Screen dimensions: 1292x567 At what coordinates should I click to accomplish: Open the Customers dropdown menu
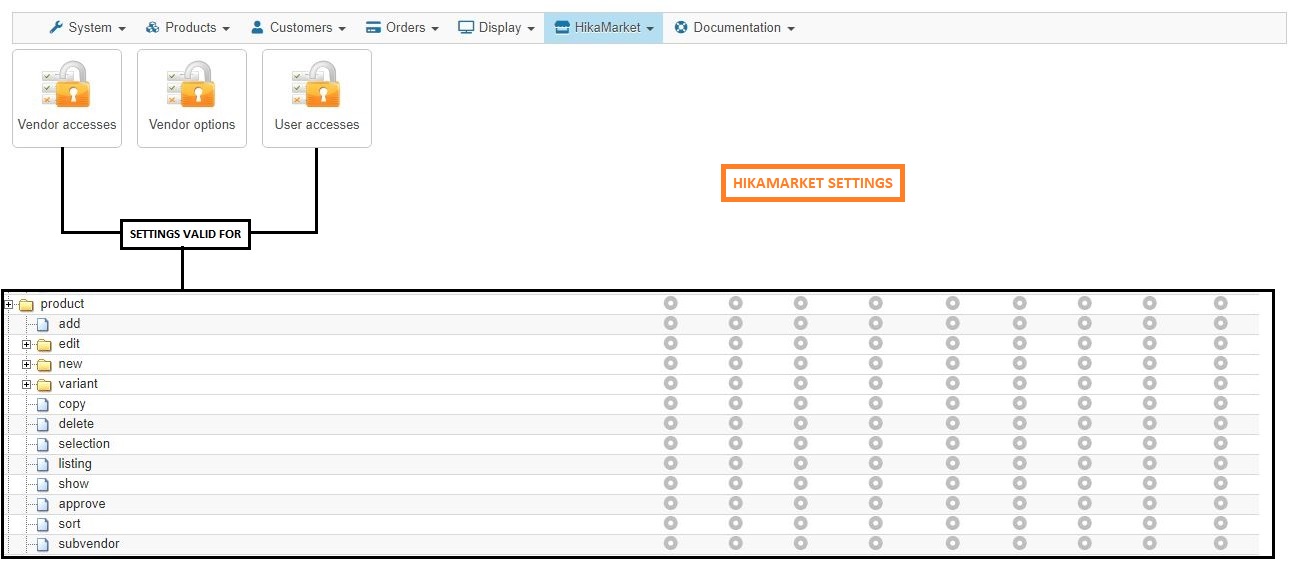coord(297,28)
